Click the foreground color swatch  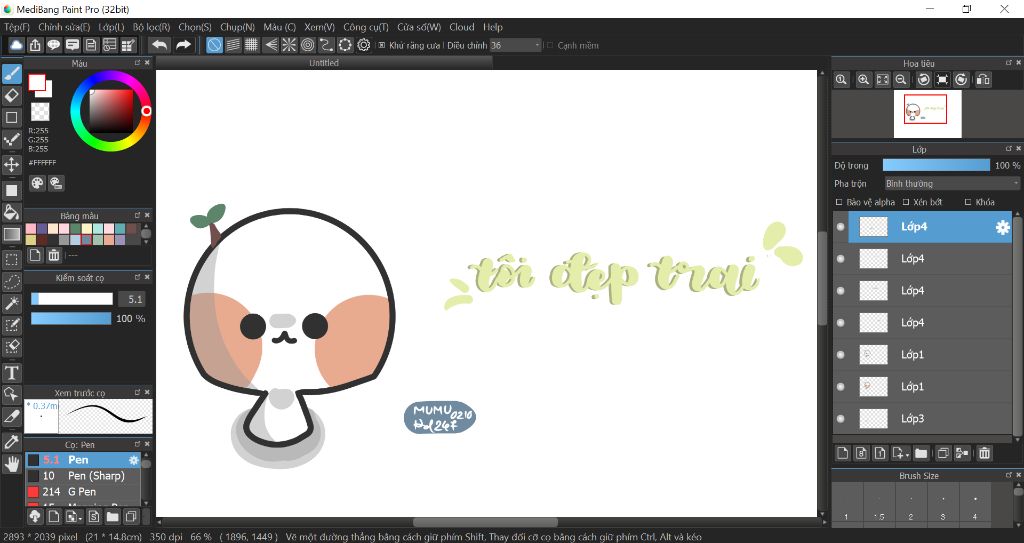(x=37, y=82)
